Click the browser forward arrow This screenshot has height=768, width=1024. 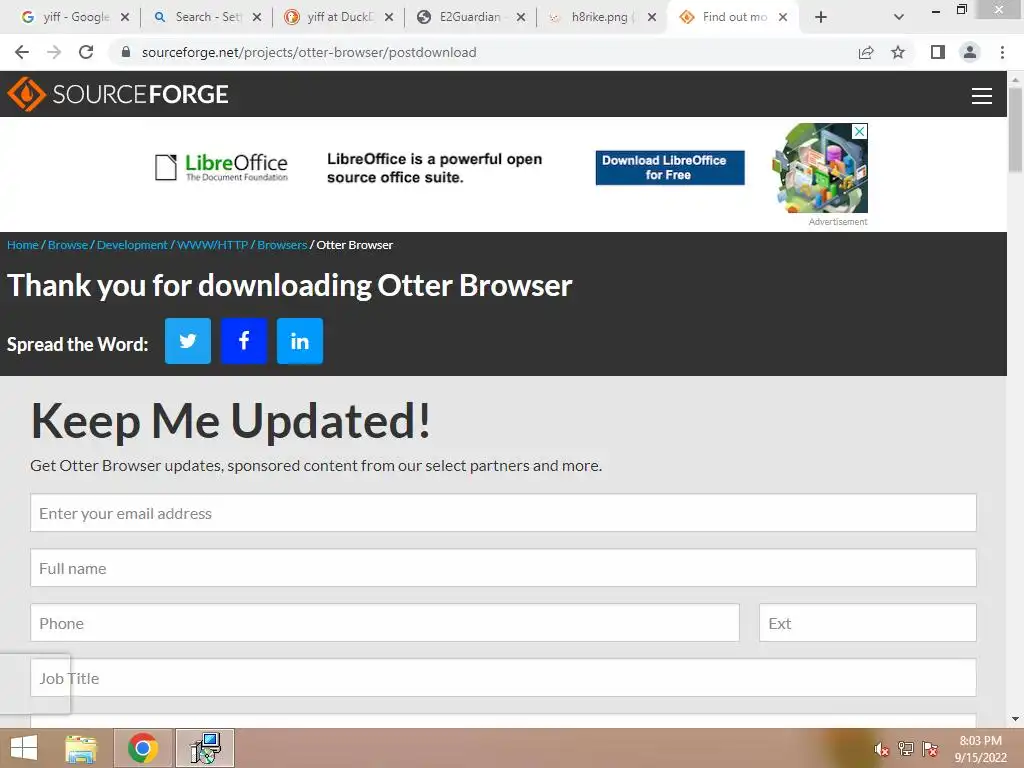[54, 52]
